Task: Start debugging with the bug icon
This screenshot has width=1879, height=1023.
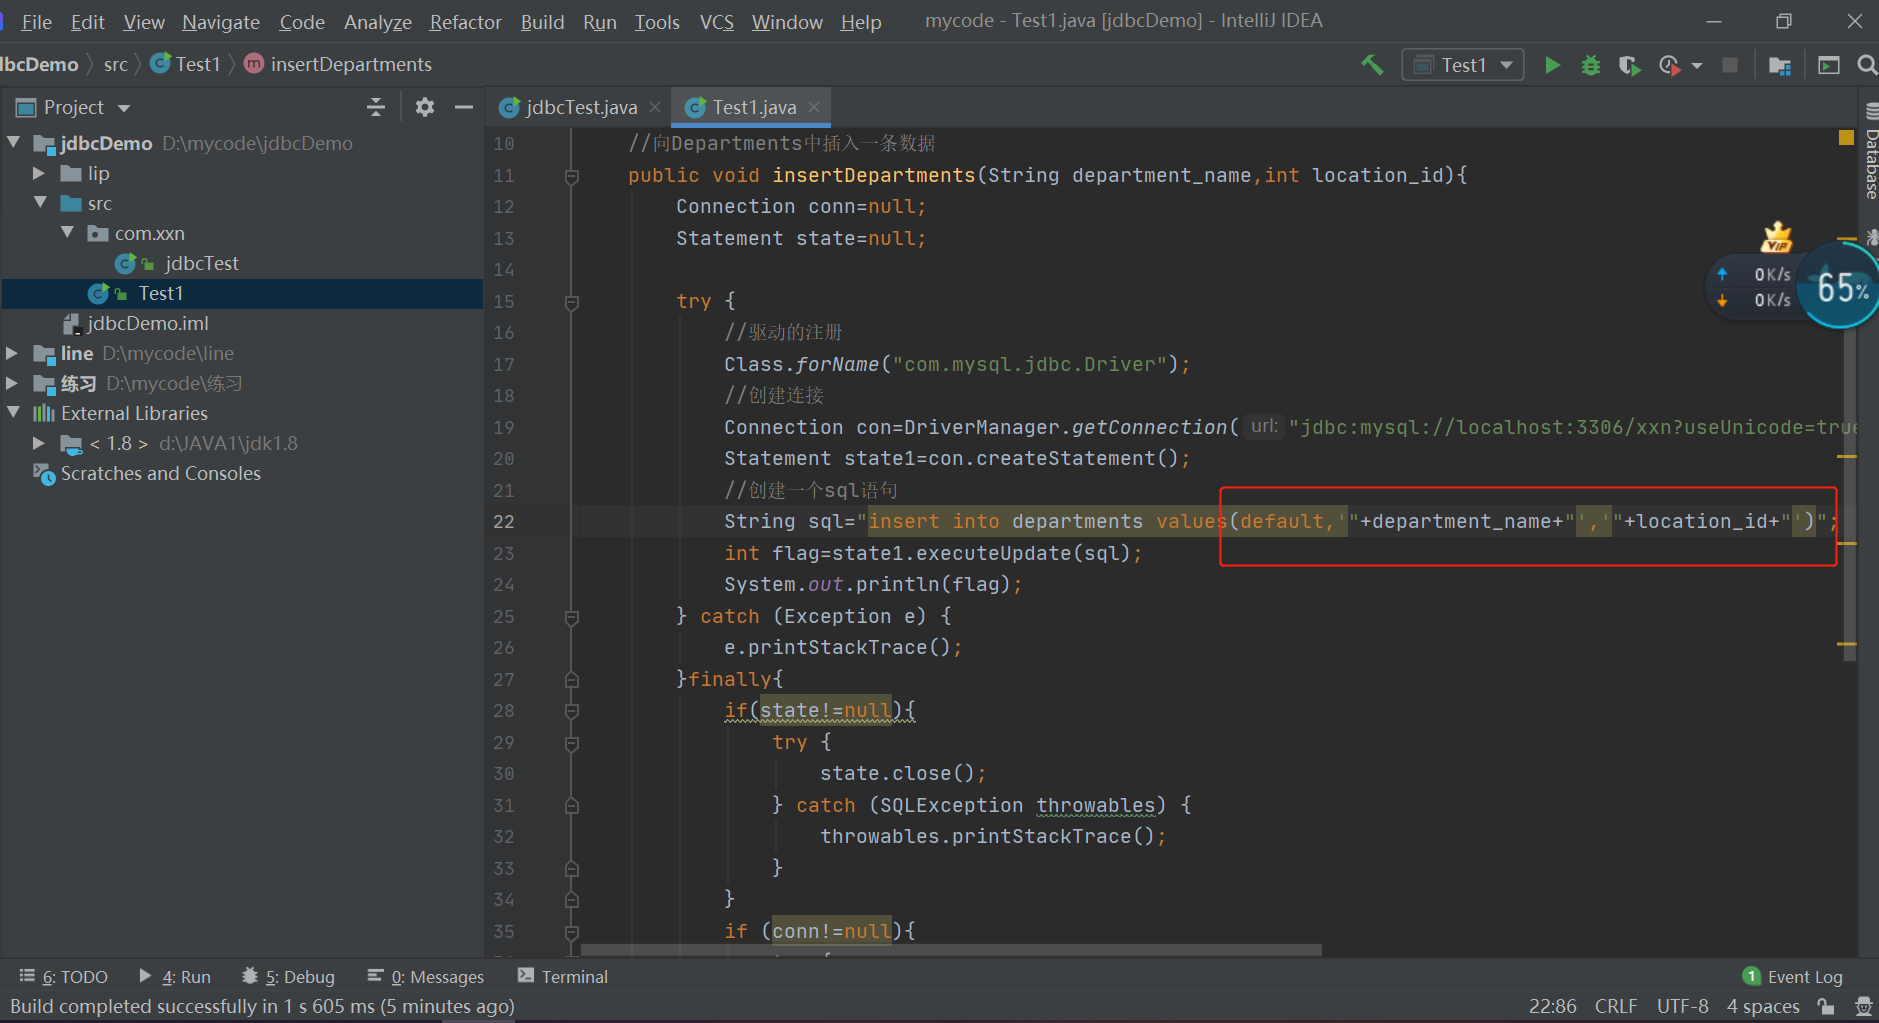Action: [1590, 65]
